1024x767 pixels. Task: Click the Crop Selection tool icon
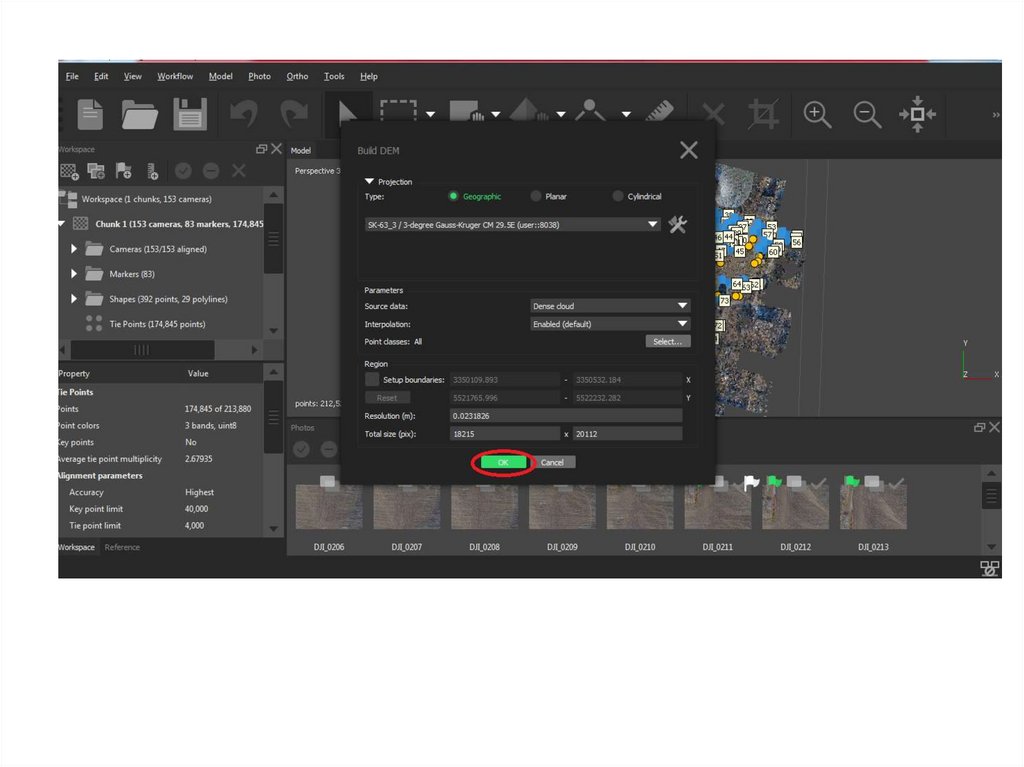(764, 114)
